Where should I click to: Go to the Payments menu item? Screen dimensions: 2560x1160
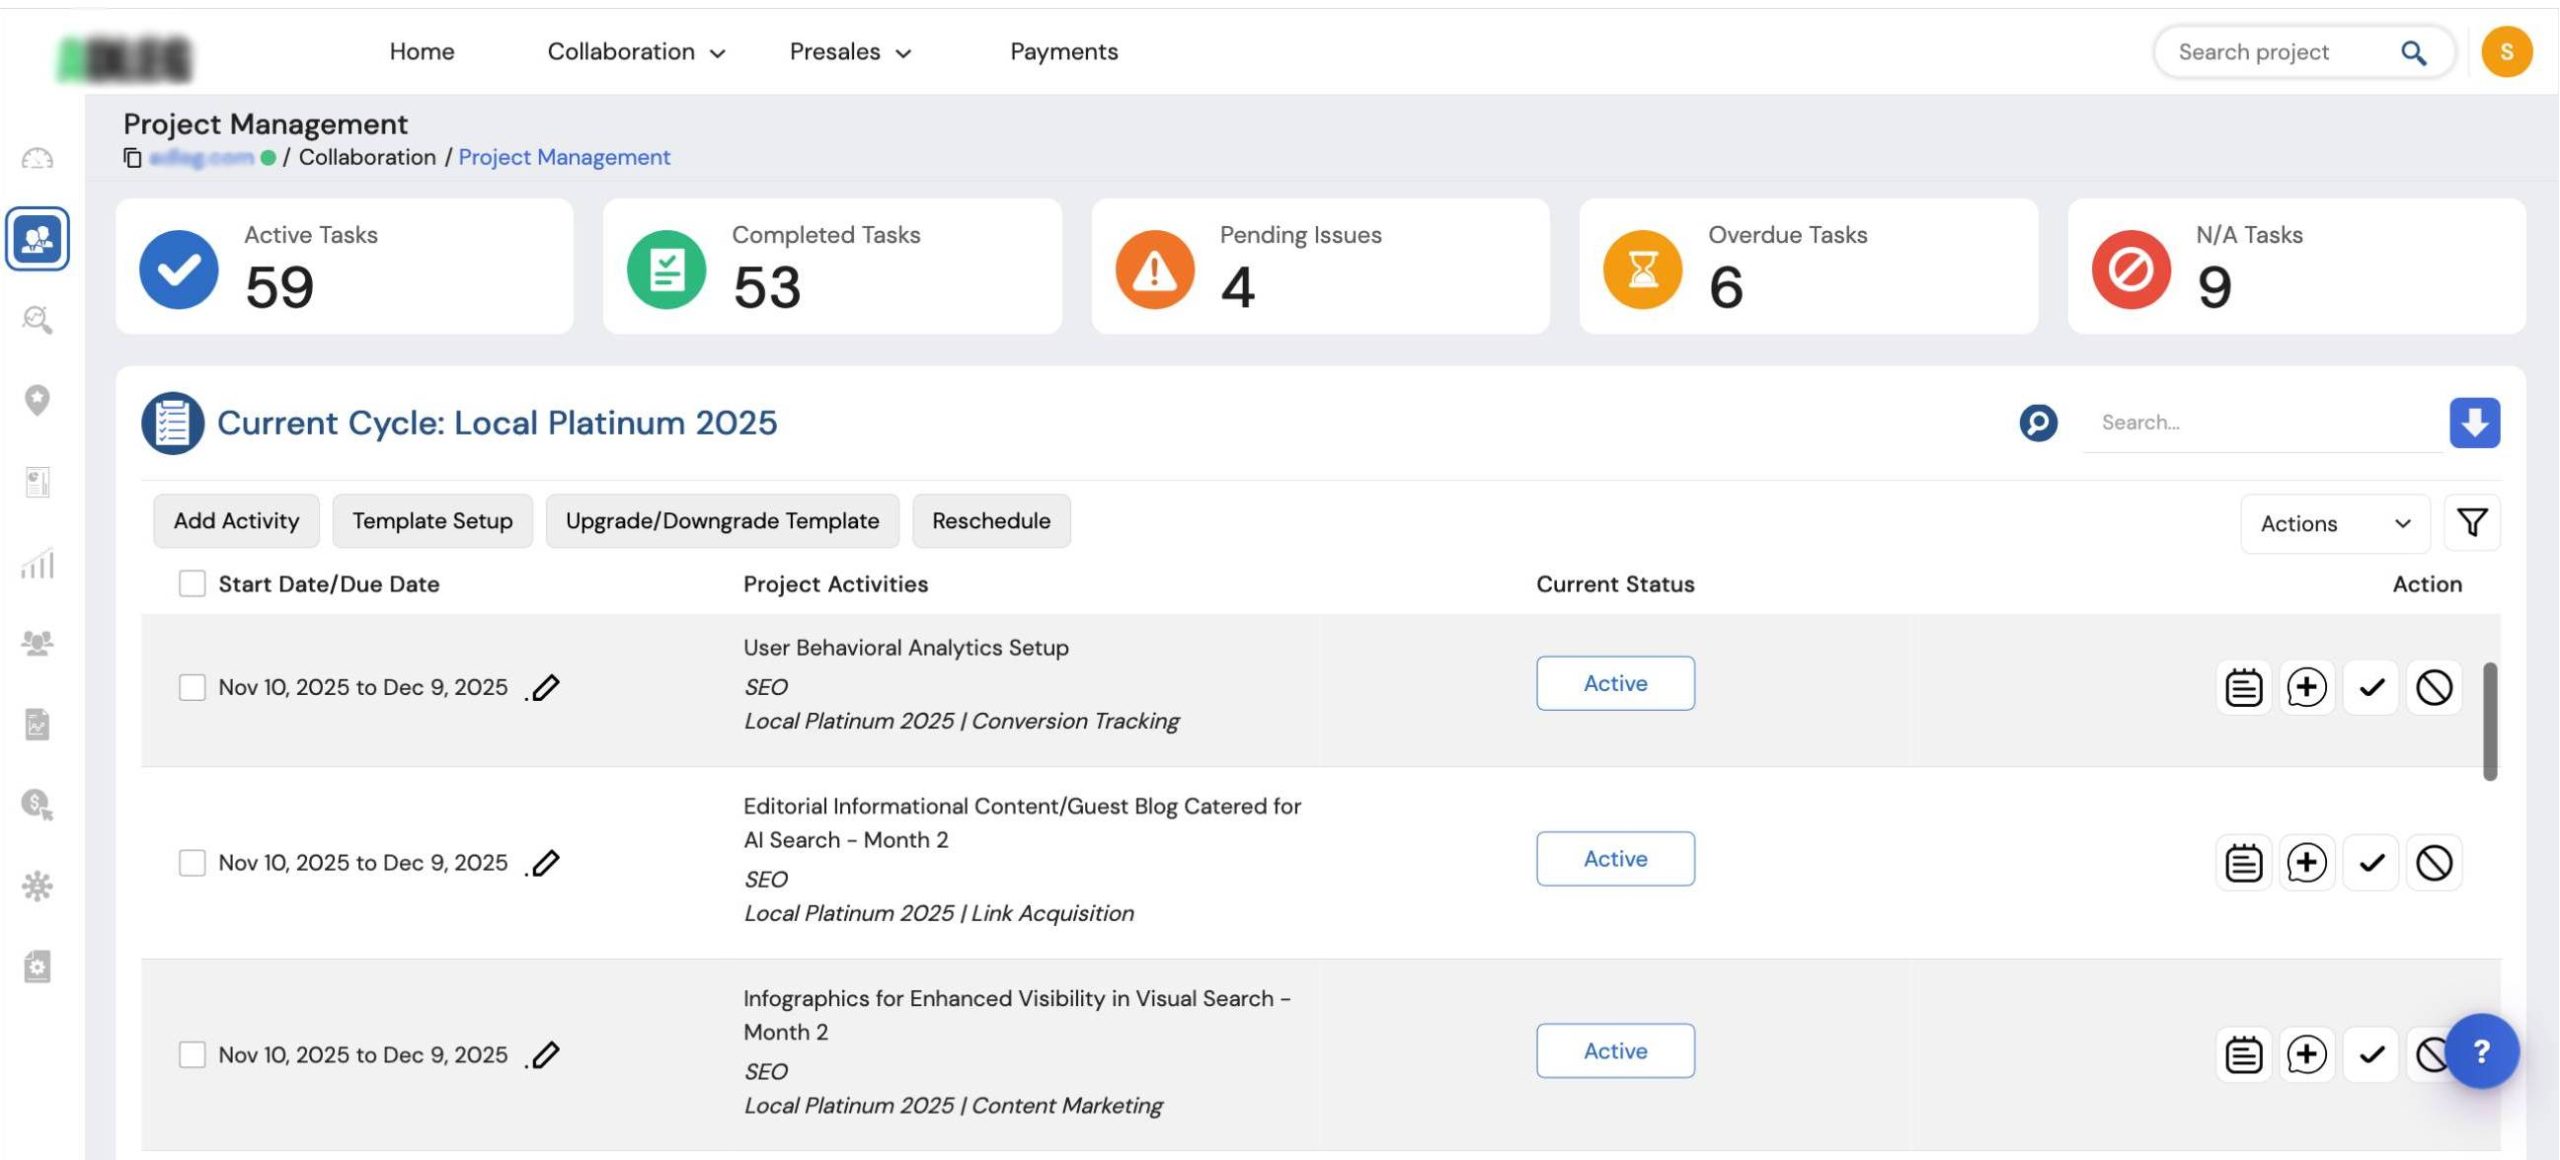tap(1063, 52)
